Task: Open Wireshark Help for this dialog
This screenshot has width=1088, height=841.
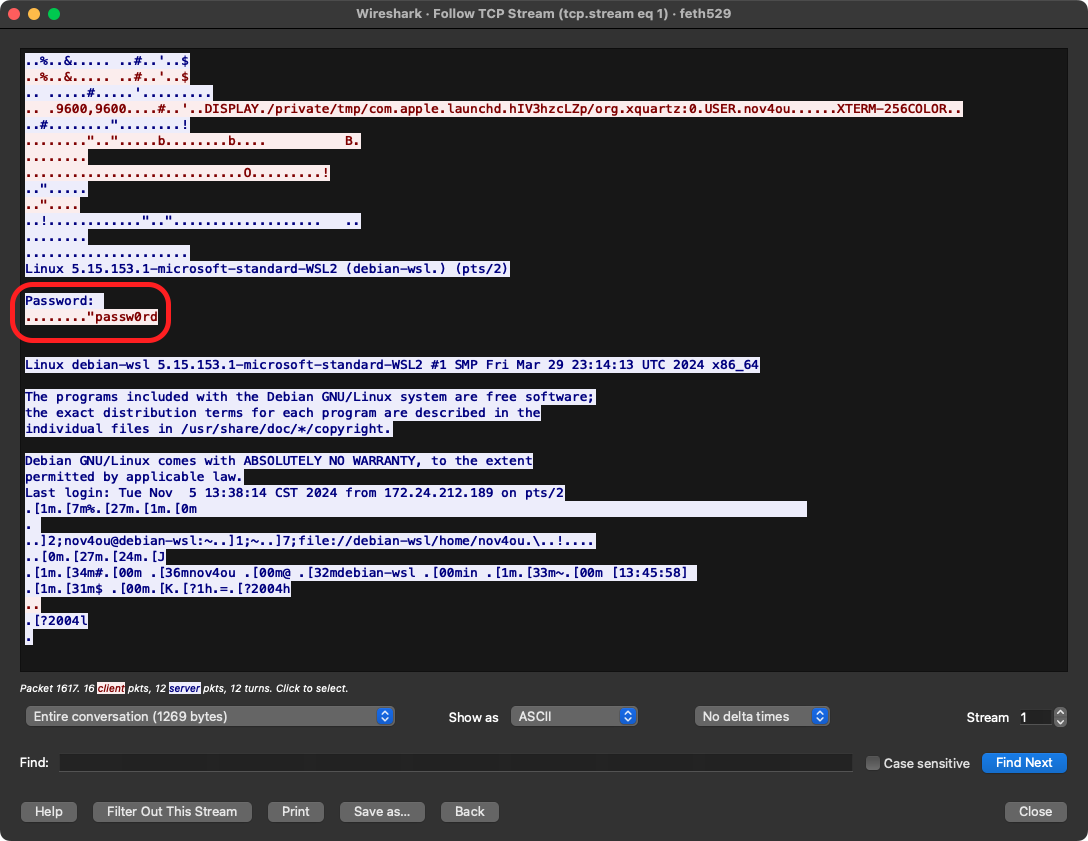Action: click(x=48, y=811)
